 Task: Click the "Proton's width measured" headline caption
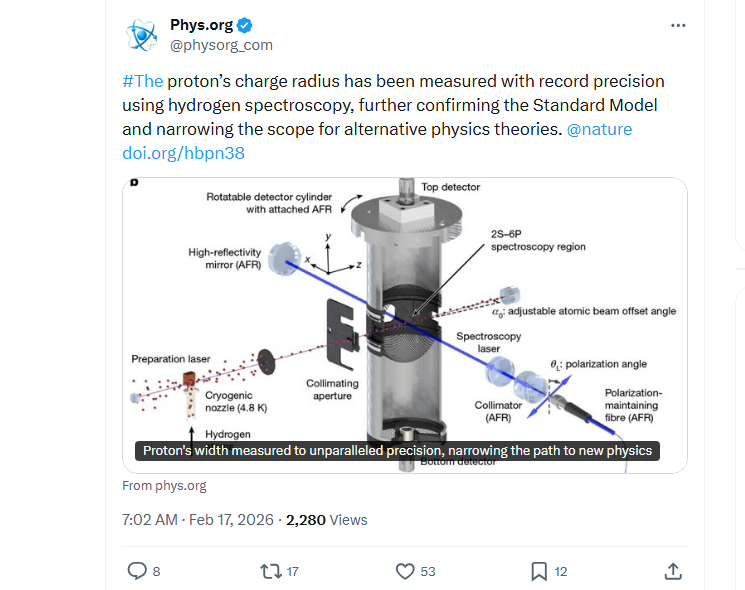pyautogui.click(x=397, y=451)
